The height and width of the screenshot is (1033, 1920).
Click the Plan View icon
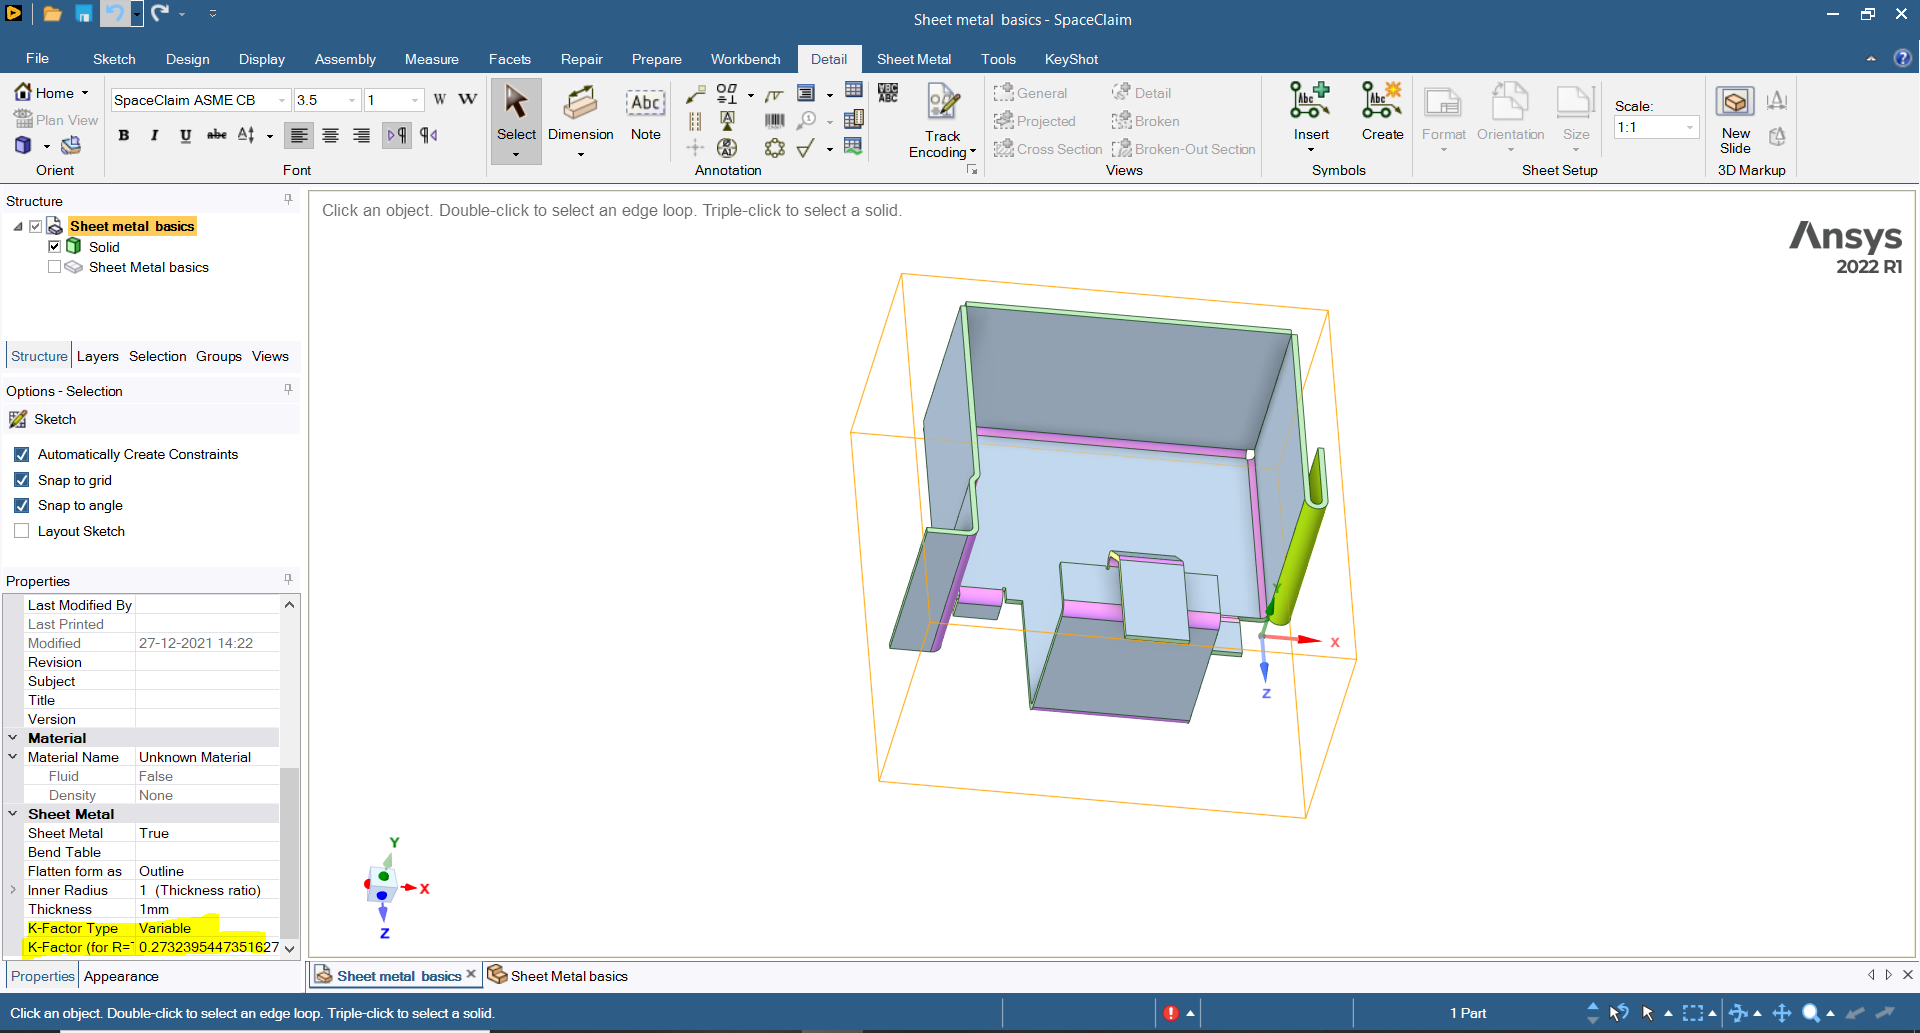23,119
